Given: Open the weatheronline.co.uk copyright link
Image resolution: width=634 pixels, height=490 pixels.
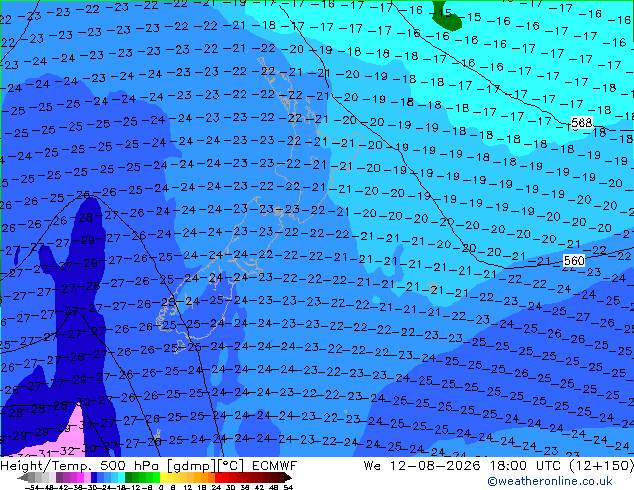Looking at the screenshot, I should [x=550, y=481].
